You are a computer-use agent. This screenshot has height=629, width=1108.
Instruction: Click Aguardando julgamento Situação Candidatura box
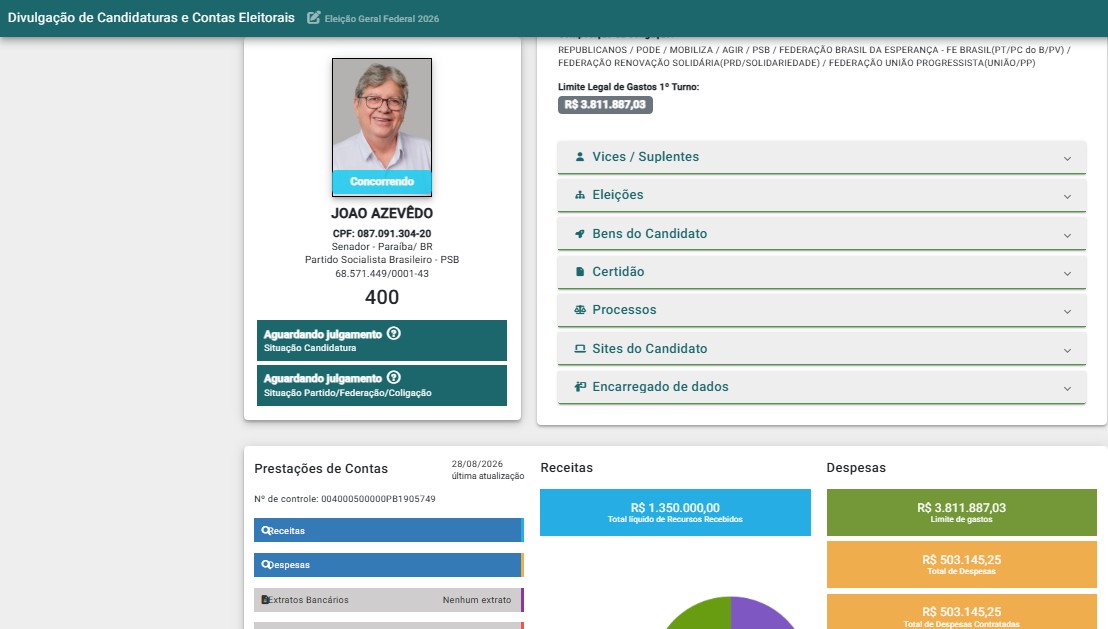[382, 340]
